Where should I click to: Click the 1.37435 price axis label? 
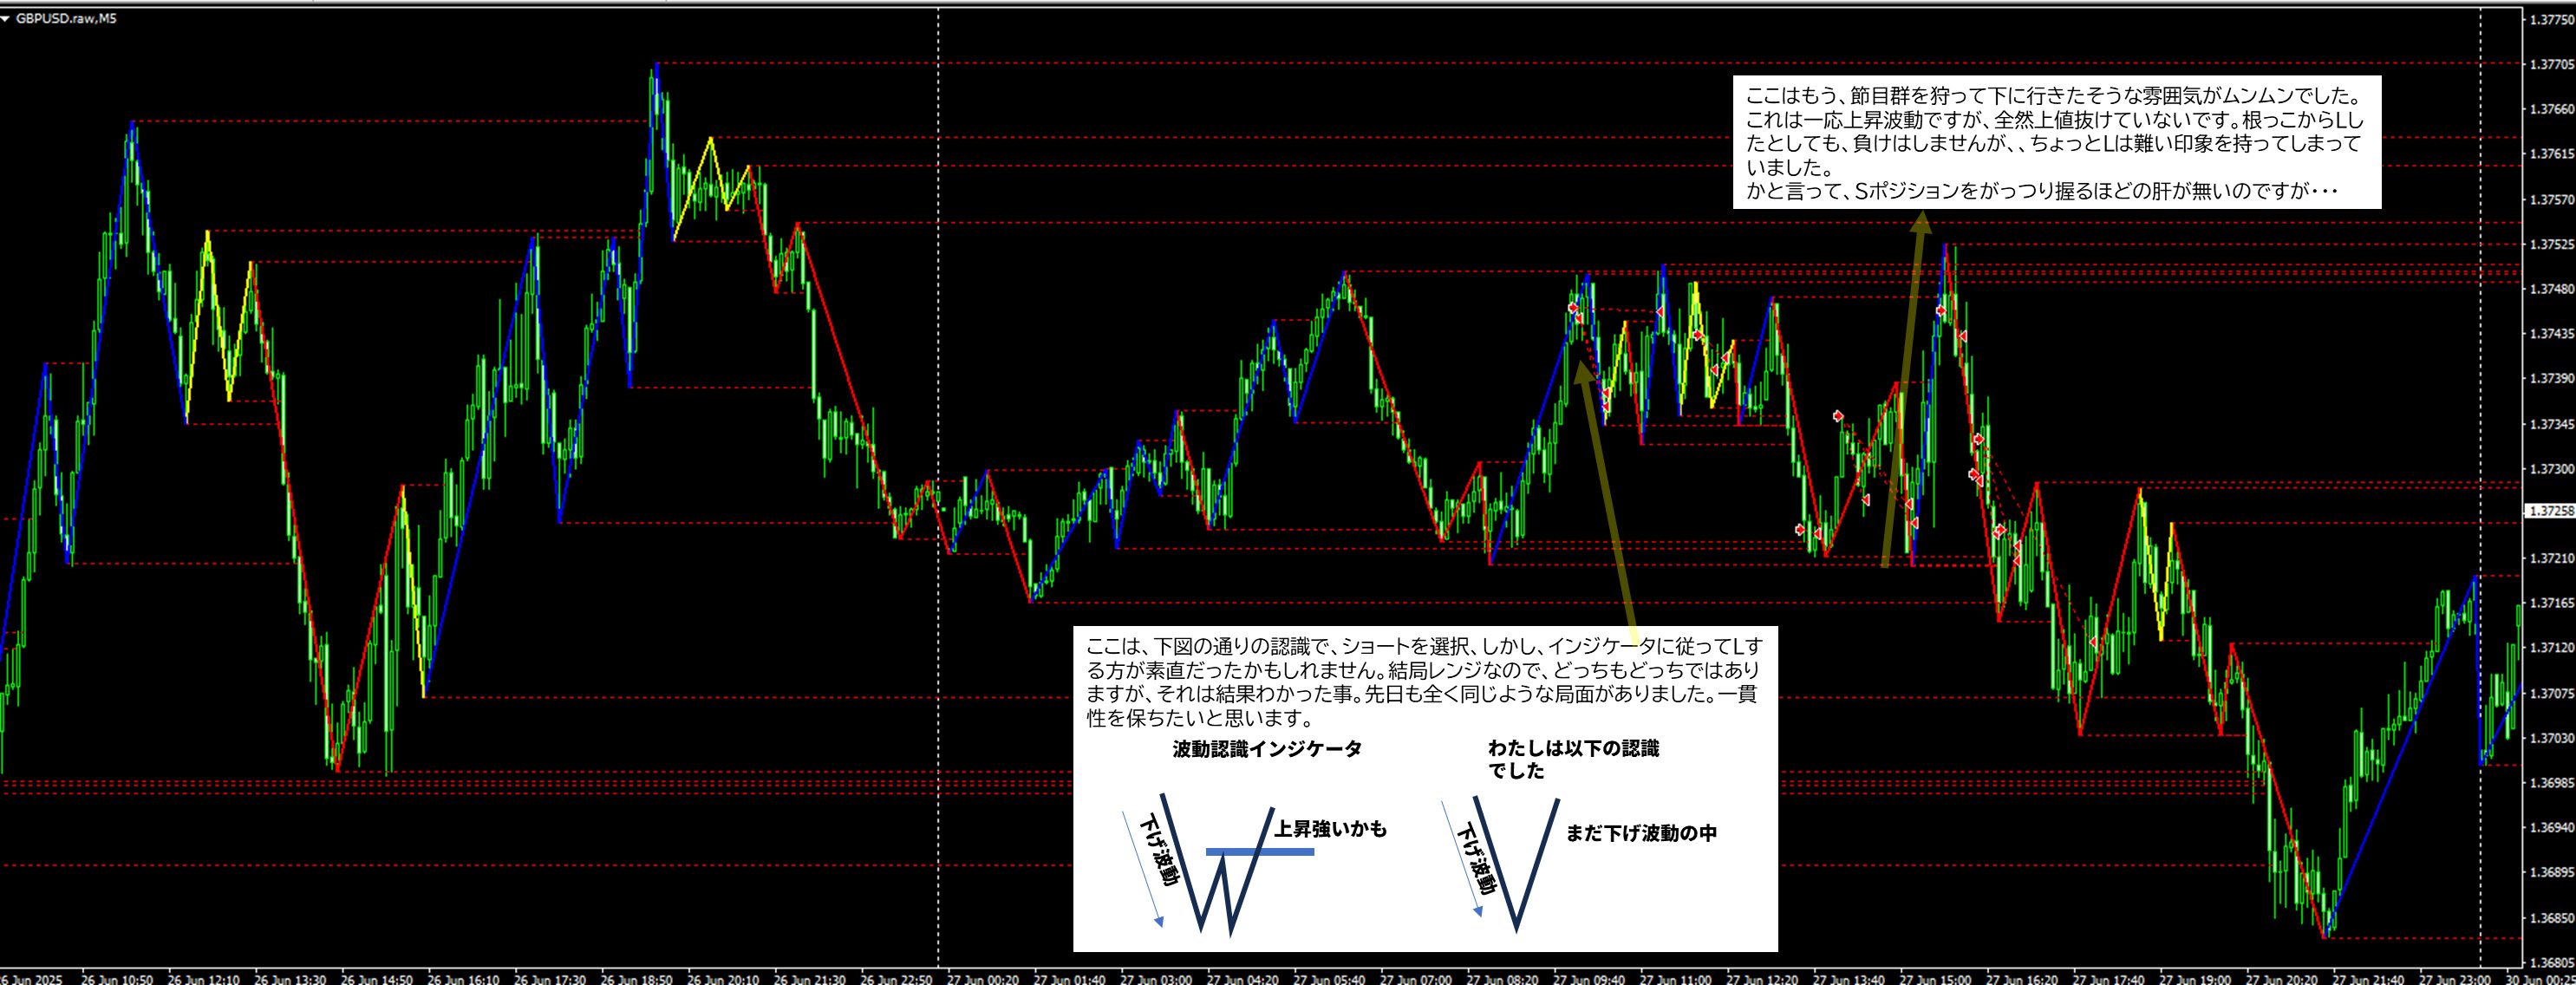[2551, 333]
